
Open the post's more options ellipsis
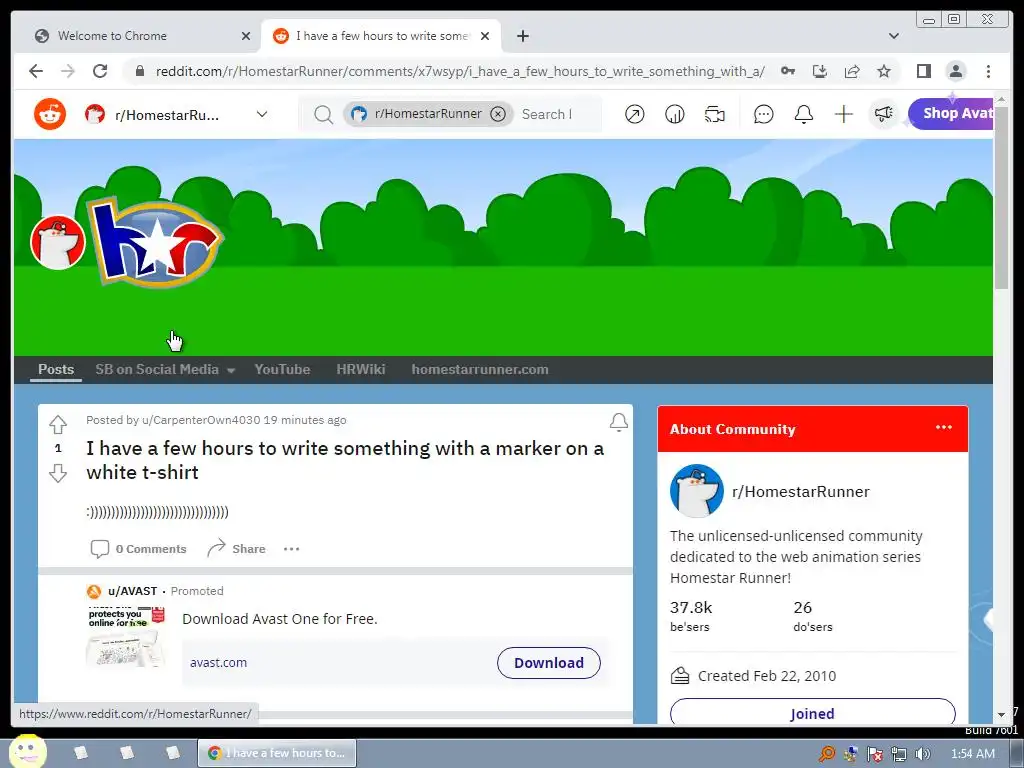(x=291, y=549)
